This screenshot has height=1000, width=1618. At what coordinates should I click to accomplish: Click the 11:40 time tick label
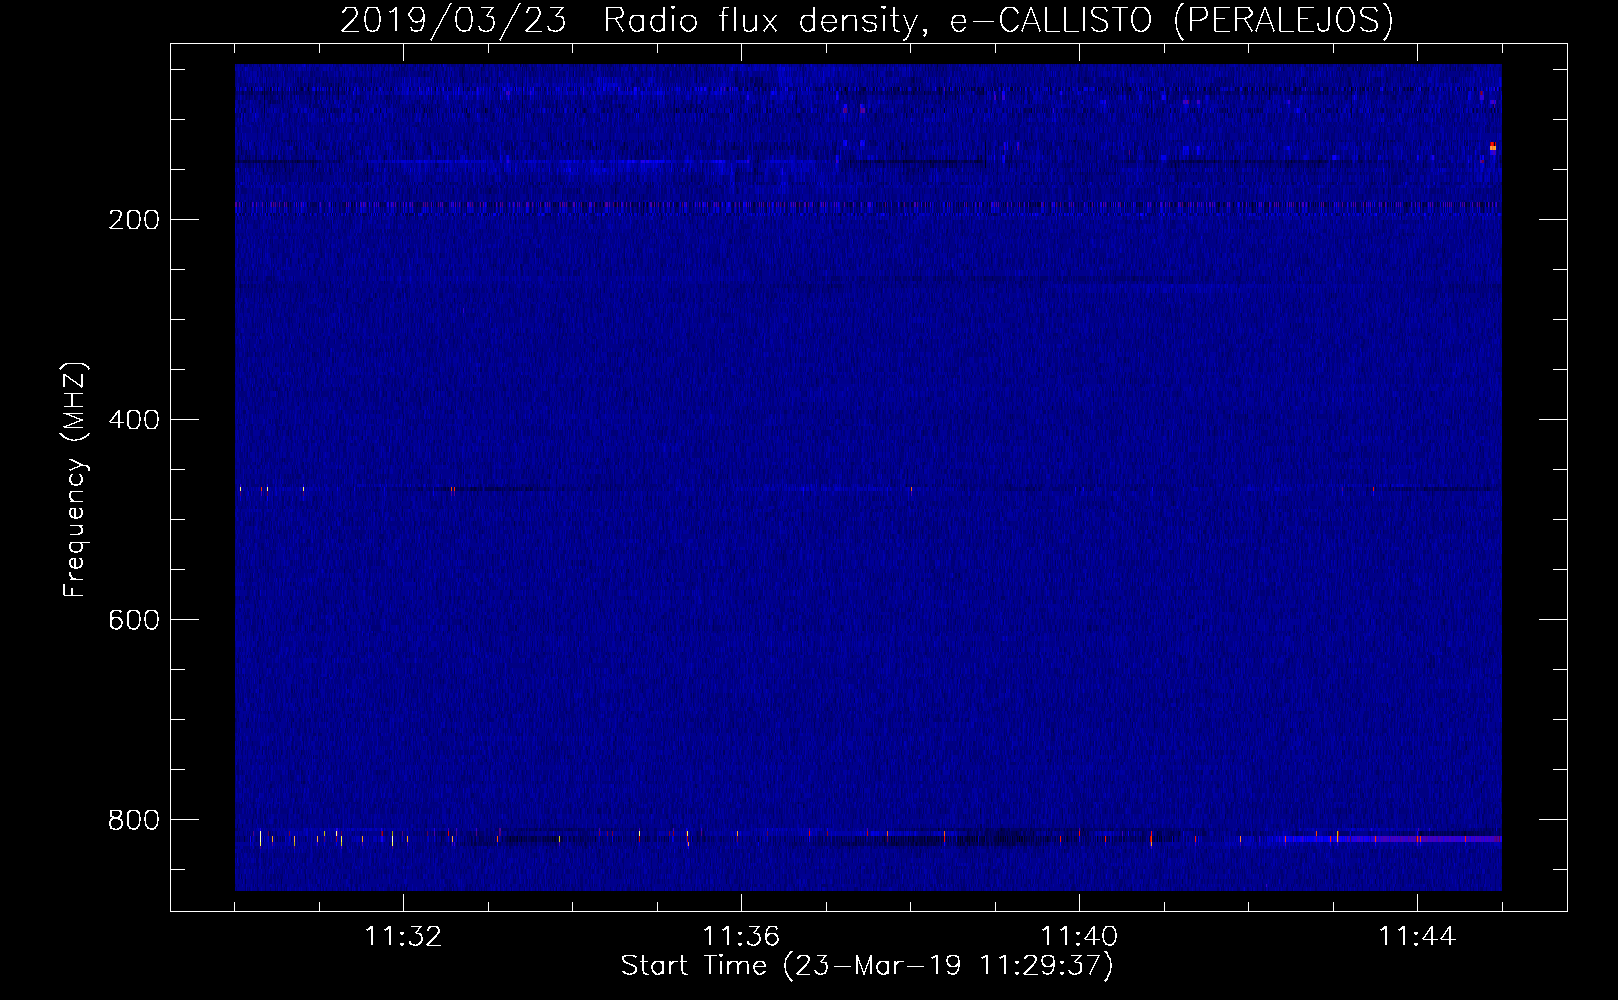tap(1079, 937)
